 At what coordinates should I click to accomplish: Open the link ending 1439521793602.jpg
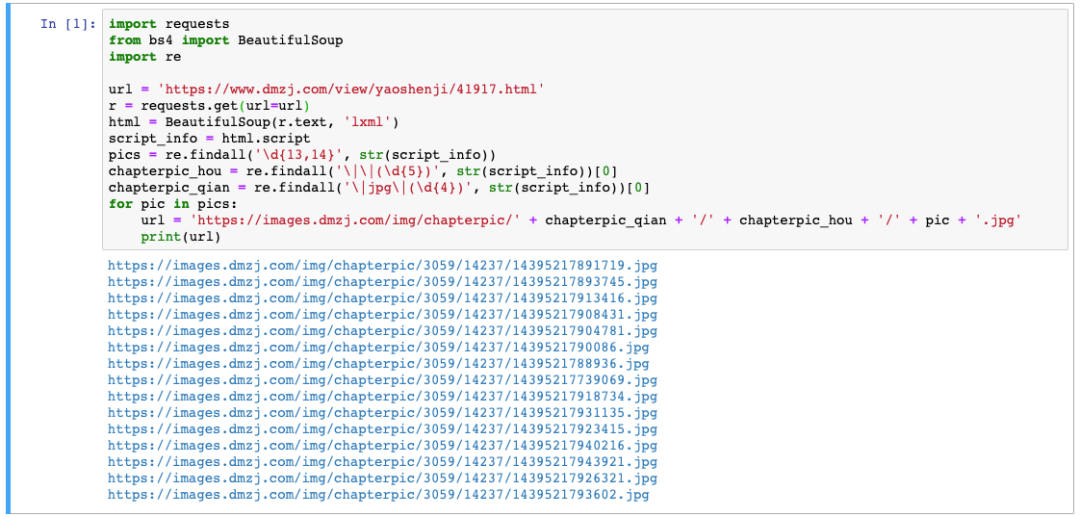[x=378, y=495]
